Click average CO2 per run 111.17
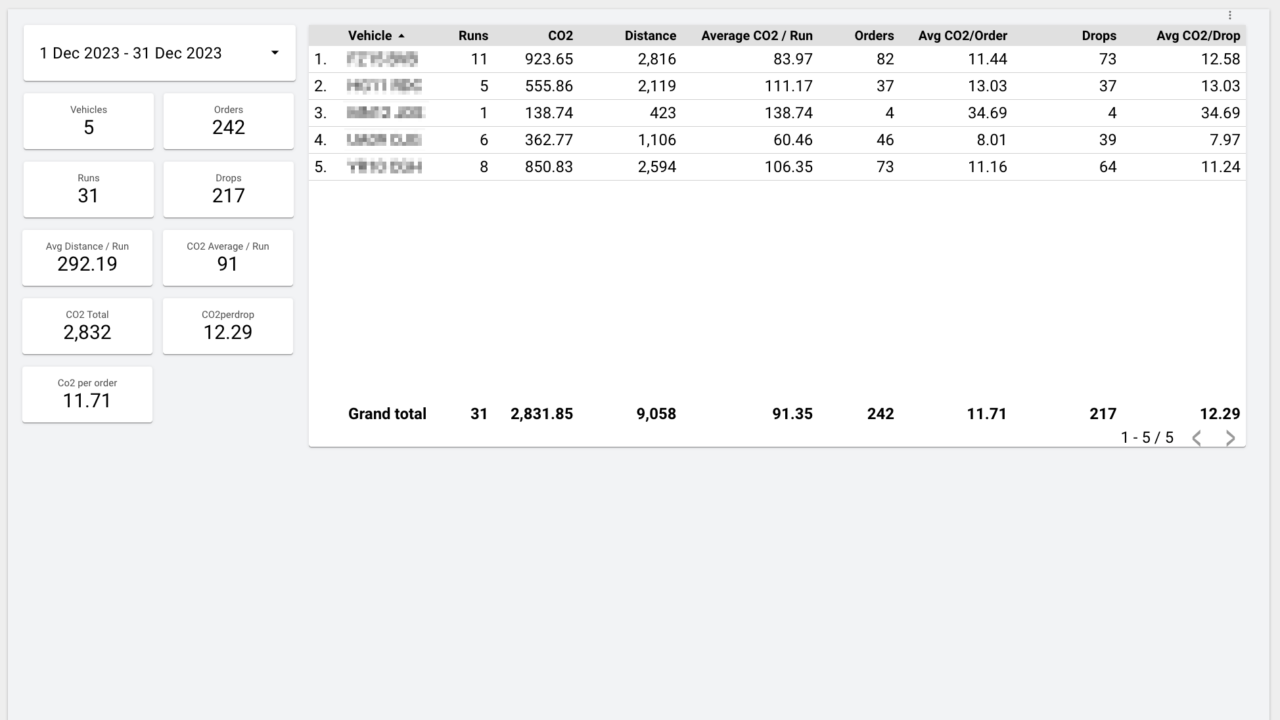This screenshot has height=720, width=1280. [x=789, y=86]
